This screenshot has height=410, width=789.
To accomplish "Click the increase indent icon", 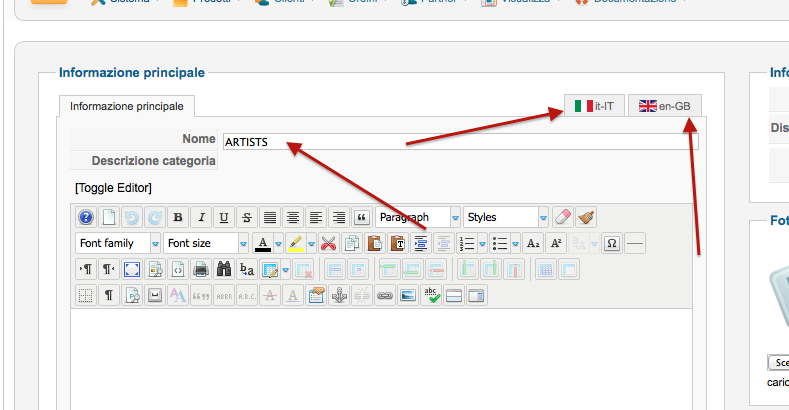I will point(421,243).
